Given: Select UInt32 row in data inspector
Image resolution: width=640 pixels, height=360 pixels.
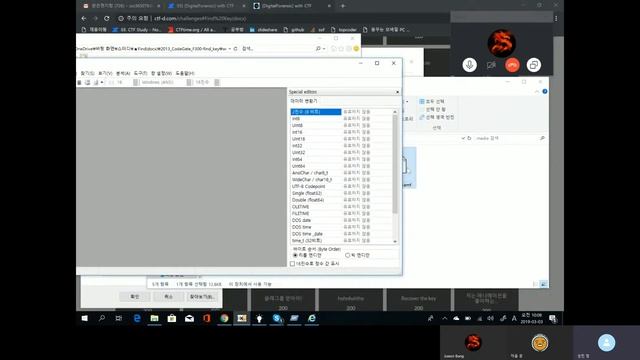Looking at the screenshot, I should tap(341, 153).
